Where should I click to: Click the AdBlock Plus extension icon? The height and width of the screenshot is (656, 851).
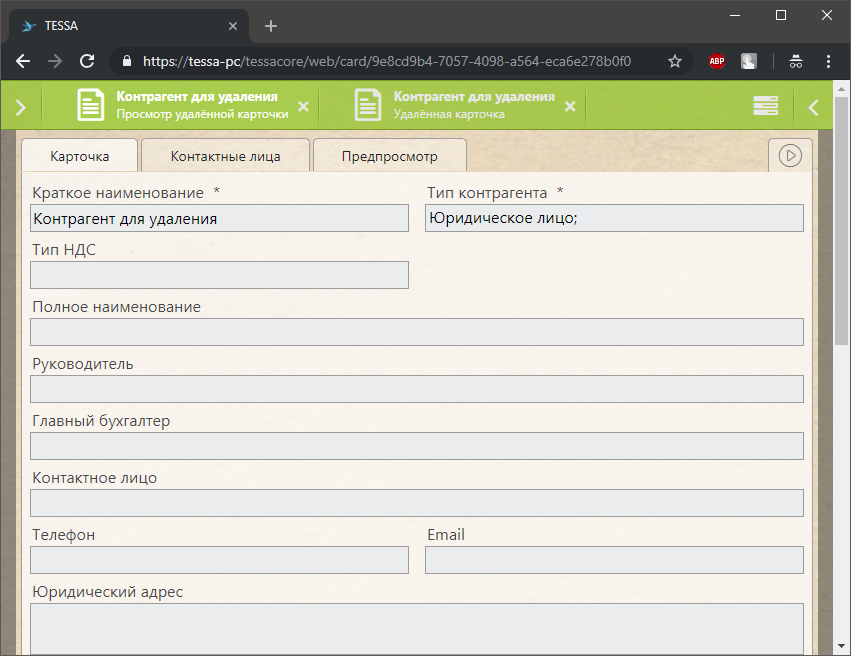[717, 61]
